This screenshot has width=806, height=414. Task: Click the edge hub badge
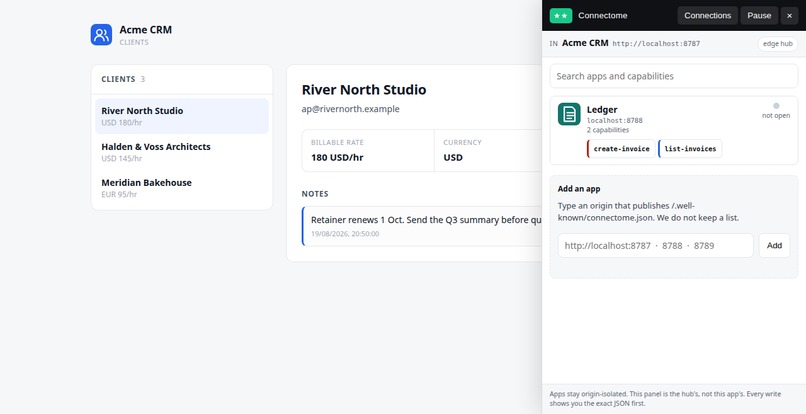[x=777, y=44]
